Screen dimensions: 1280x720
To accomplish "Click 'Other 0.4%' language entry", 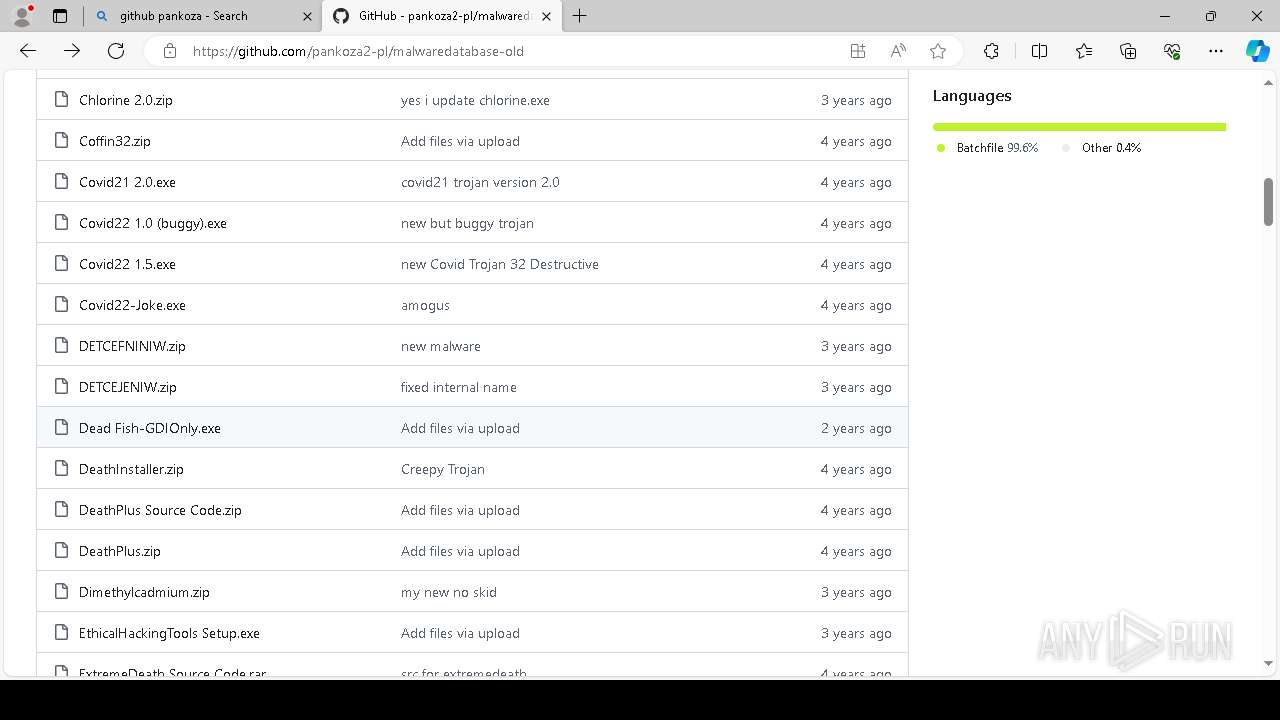I will click(1111, 147).
